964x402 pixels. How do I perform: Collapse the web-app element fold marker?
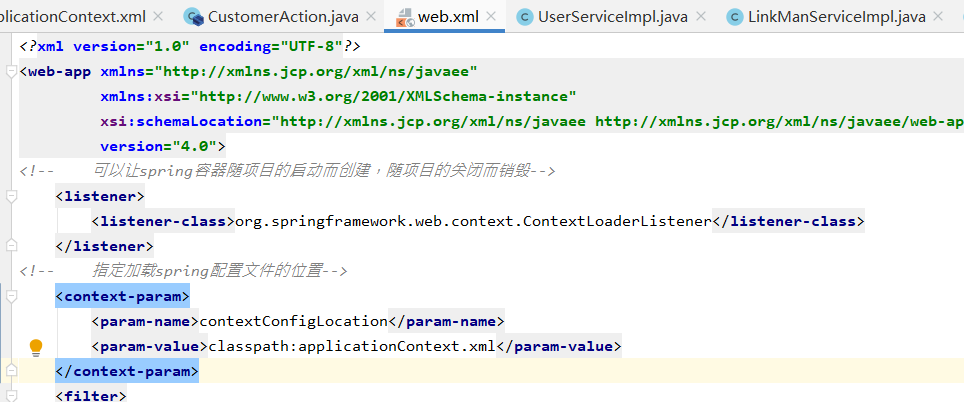click(x=10, y=72)
